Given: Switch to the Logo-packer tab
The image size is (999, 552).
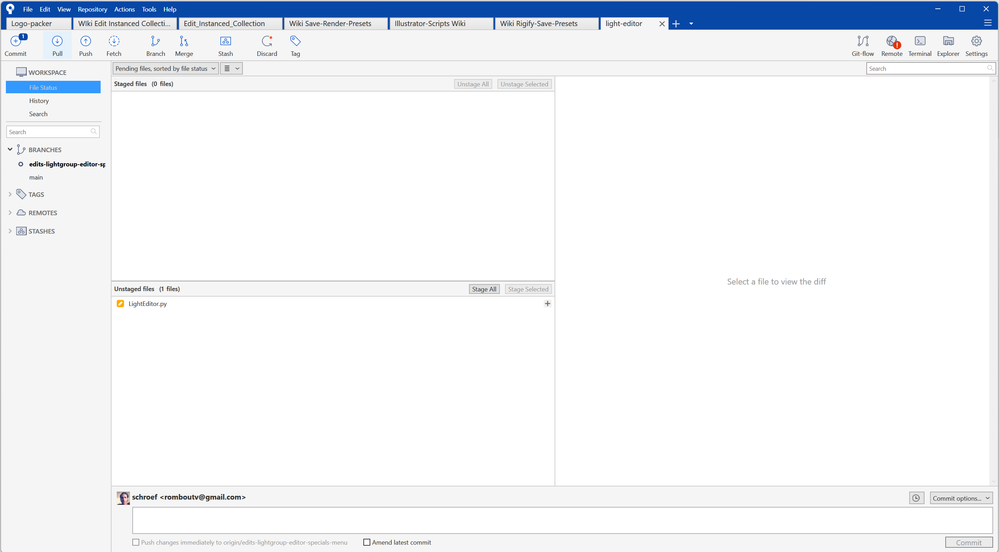Looking at the screenshot, I should point(38,24).
